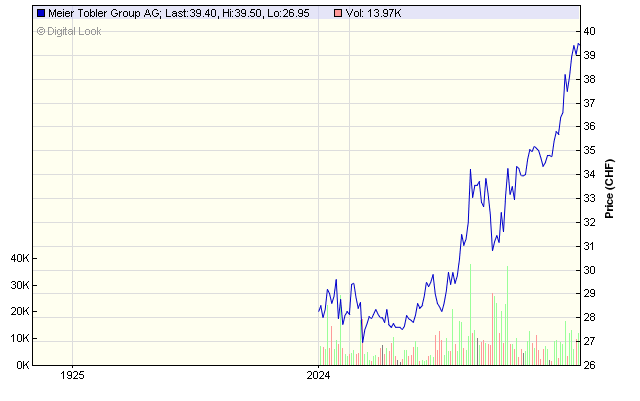
Task: Click the 30 price axis label
Action: (x=589, y=270)
